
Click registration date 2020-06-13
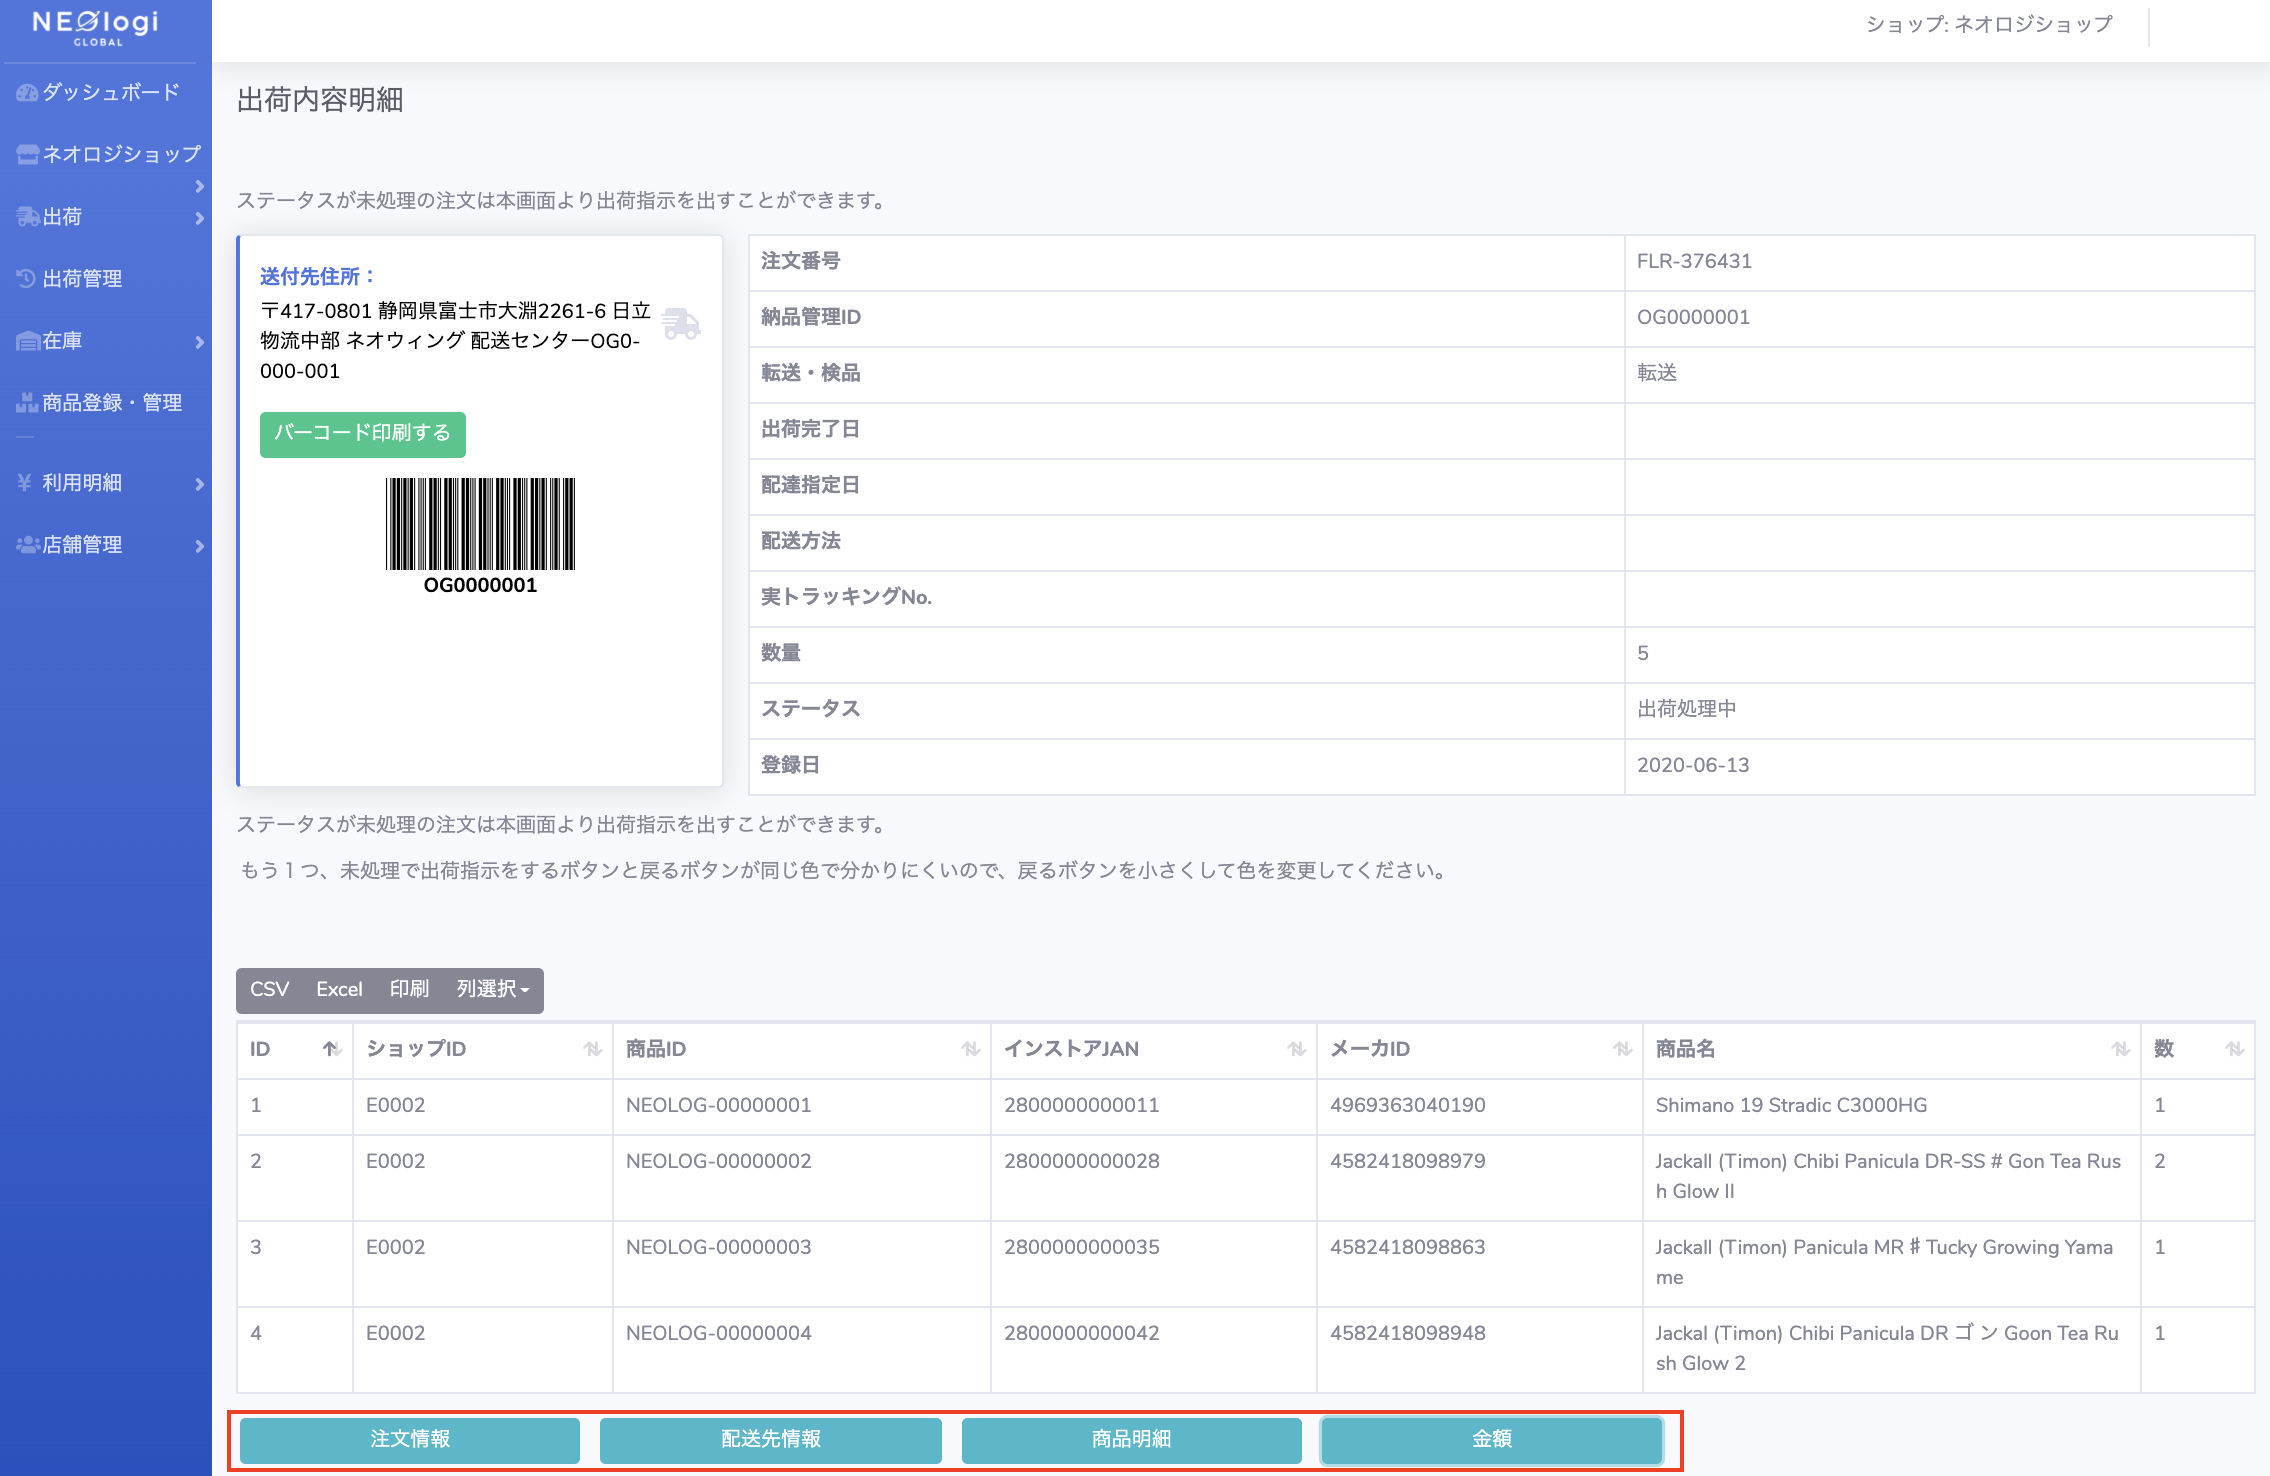[x=1693, y=766]
